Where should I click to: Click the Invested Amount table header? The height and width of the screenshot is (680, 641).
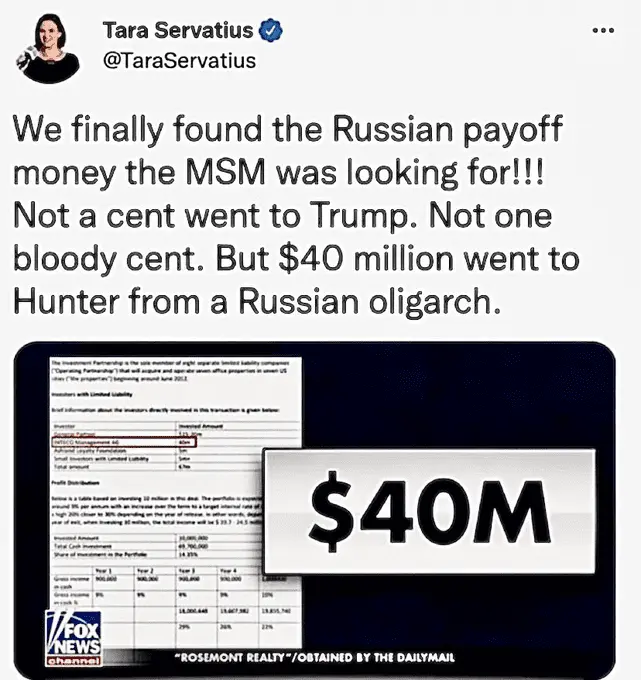tap(201, 426)
